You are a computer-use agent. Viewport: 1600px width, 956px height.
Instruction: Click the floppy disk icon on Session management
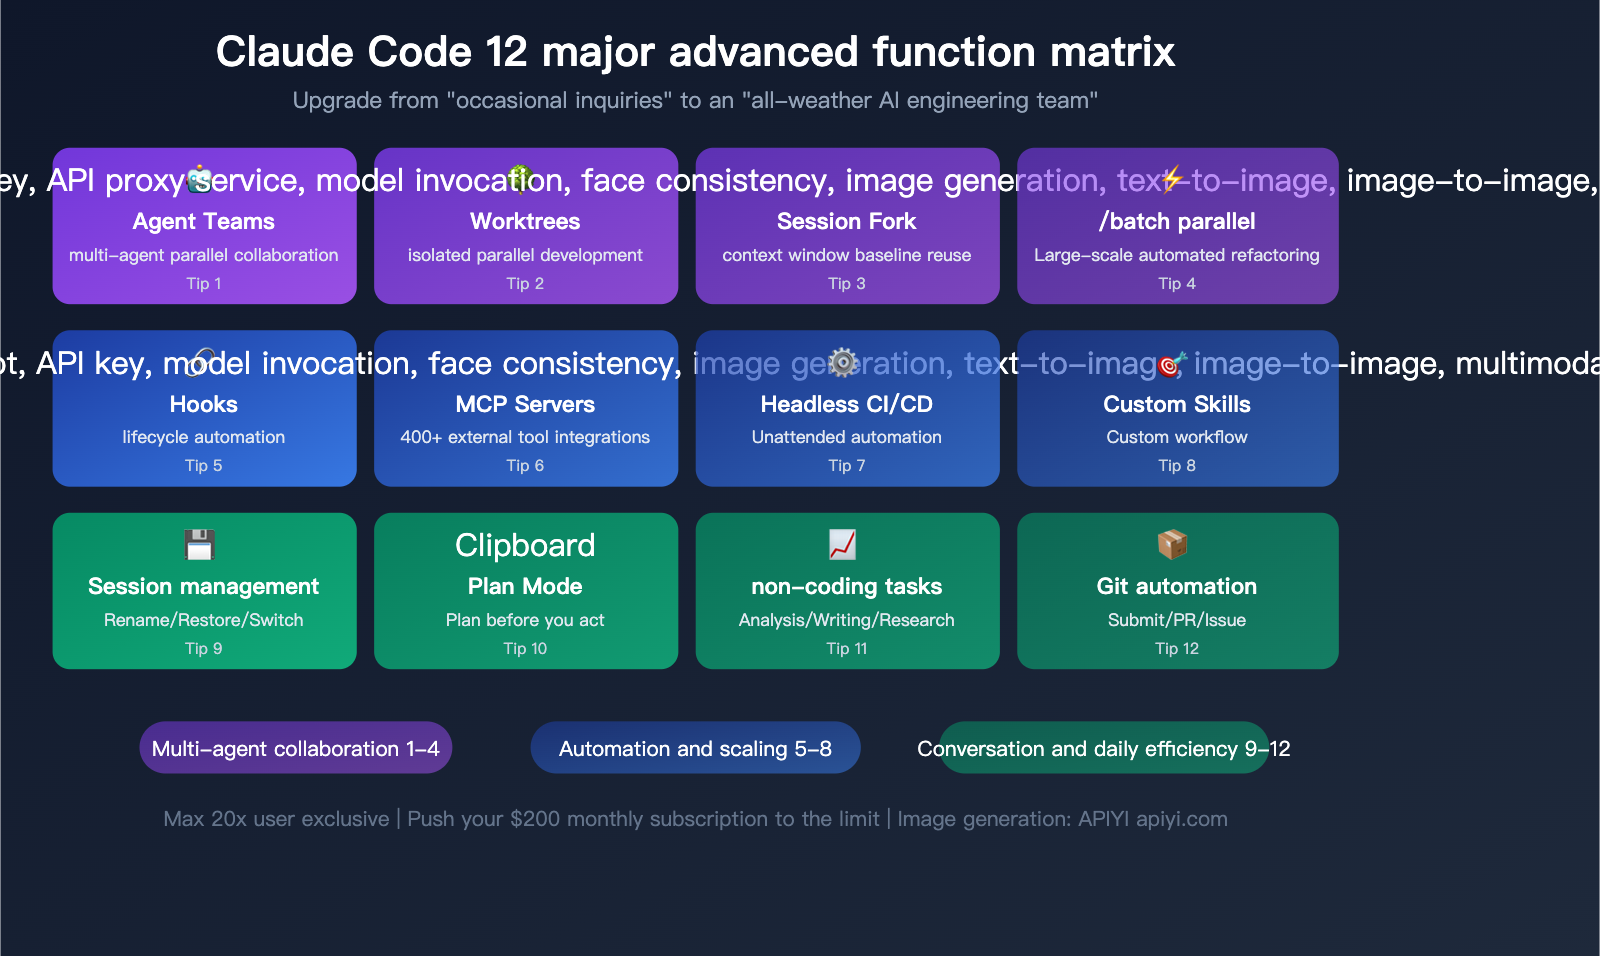coord(204,543)
